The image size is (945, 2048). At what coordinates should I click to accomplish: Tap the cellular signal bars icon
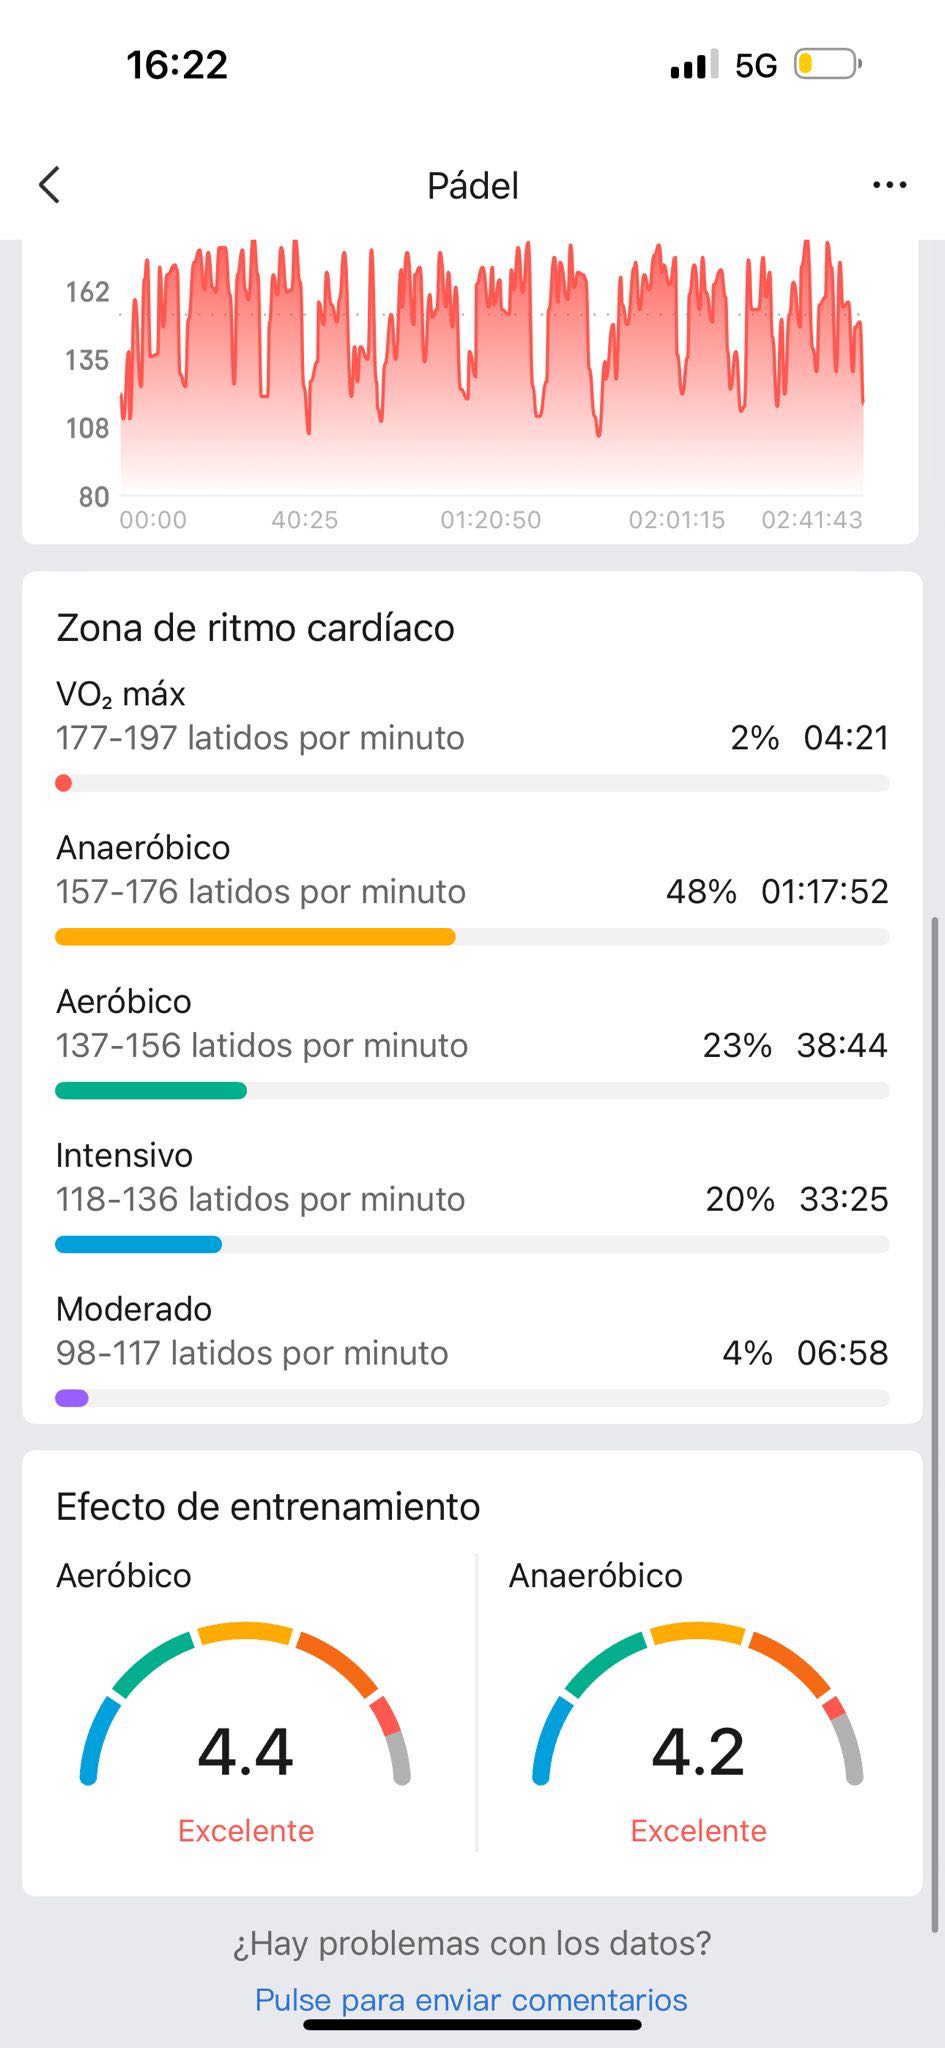[x=694, y=65]
